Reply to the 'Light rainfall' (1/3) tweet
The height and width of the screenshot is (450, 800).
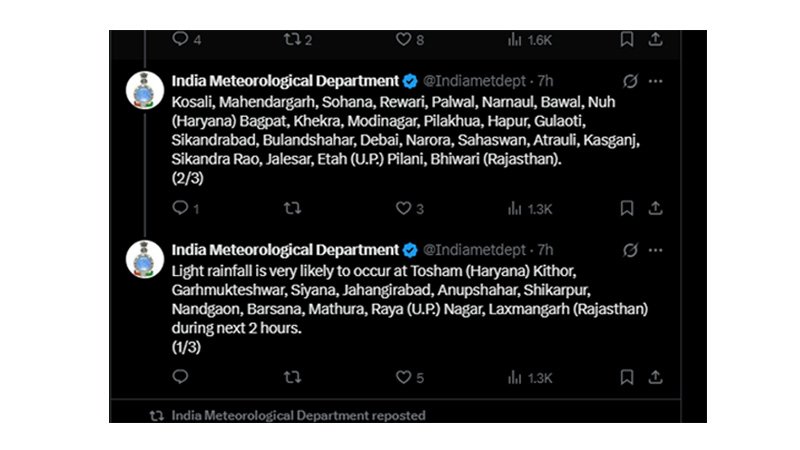coord(181,377)
